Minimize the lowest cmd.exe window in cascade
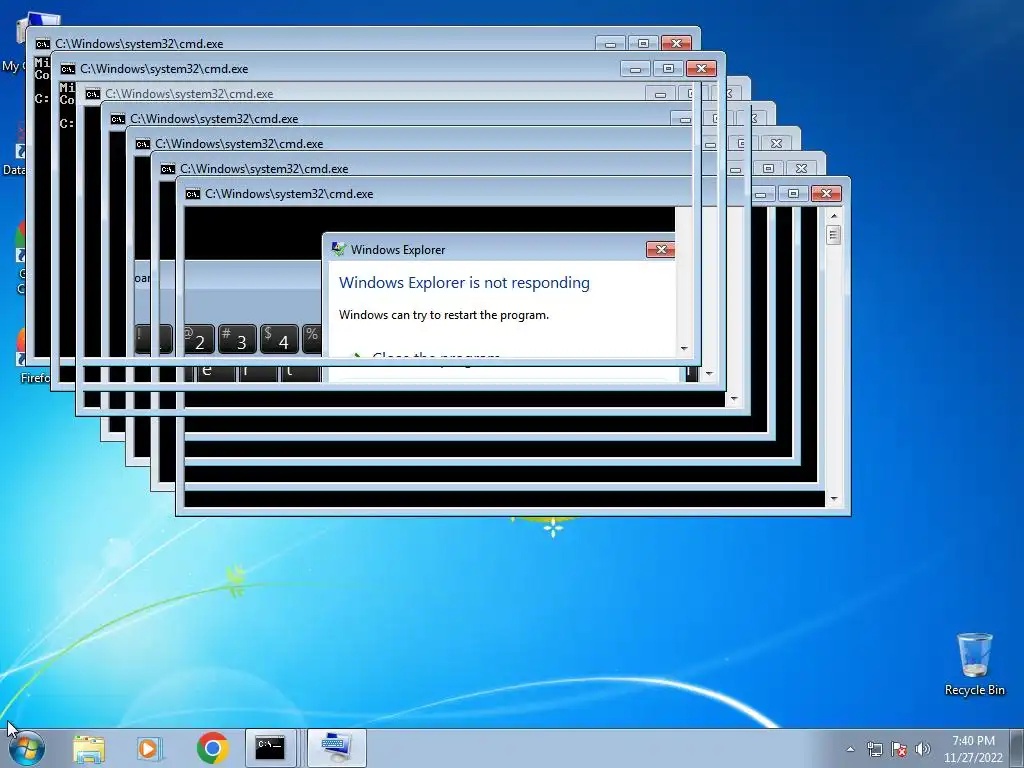Image resolution: width=1024 pixels, height=768 pixels. point(761,193)
